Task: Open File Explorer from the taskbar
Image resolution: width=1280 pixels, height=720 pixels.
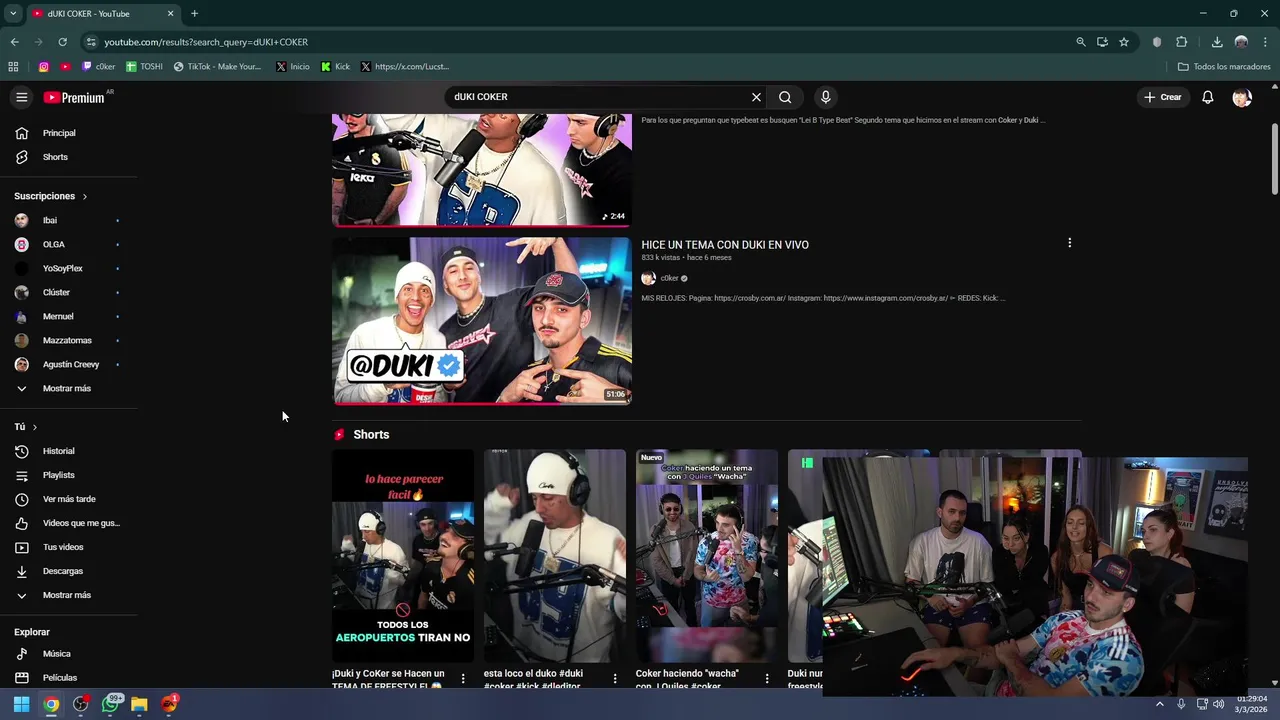Action: (x=139, y=704)
